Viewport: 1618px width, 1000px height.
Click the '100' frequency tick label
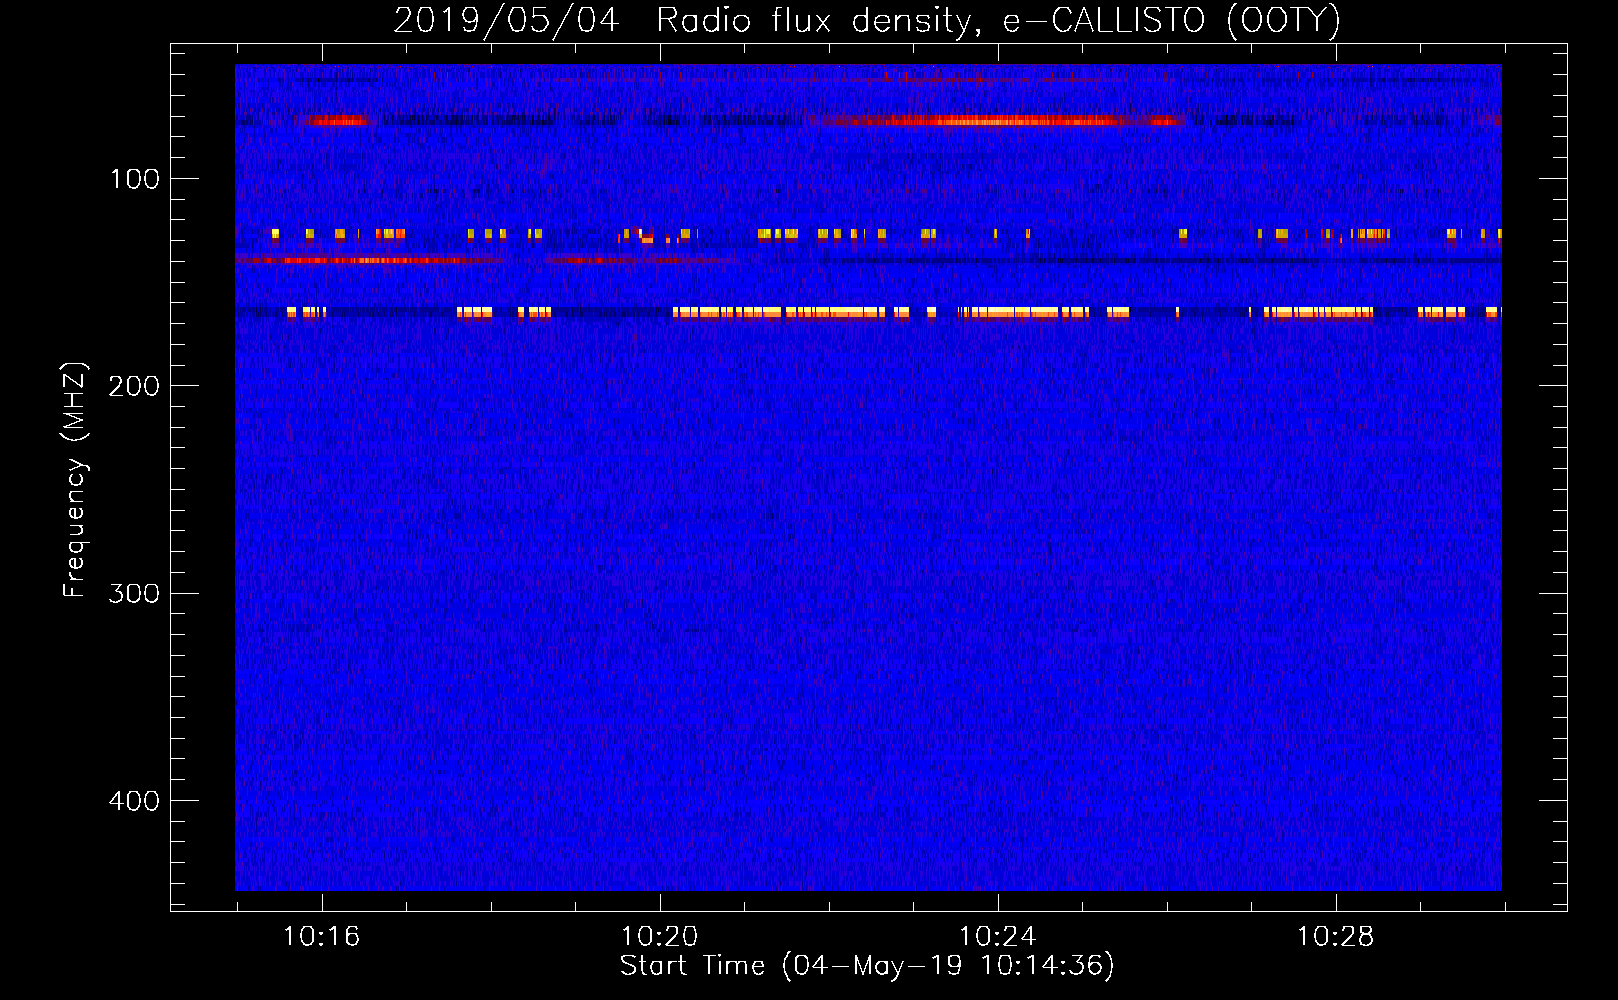coord(135,179)
